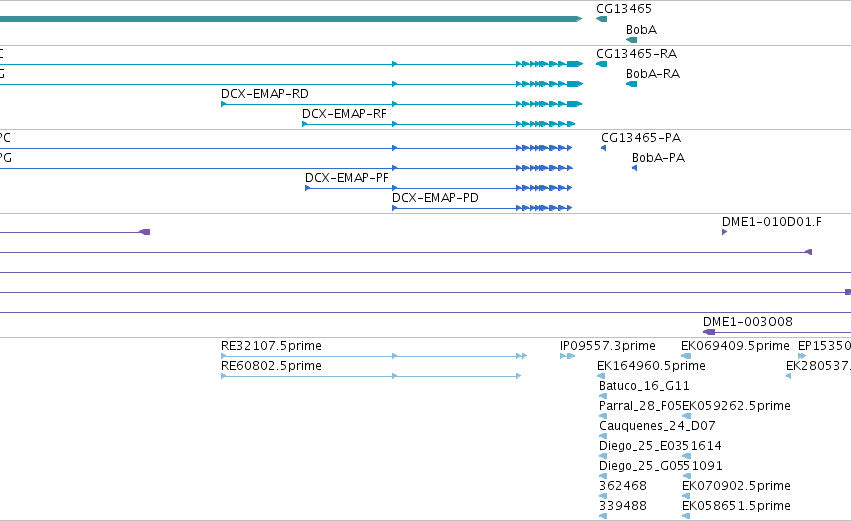Click the EK058651.5prime EST label
This screenshot has height=521, width=851.
tap(736, 506)
